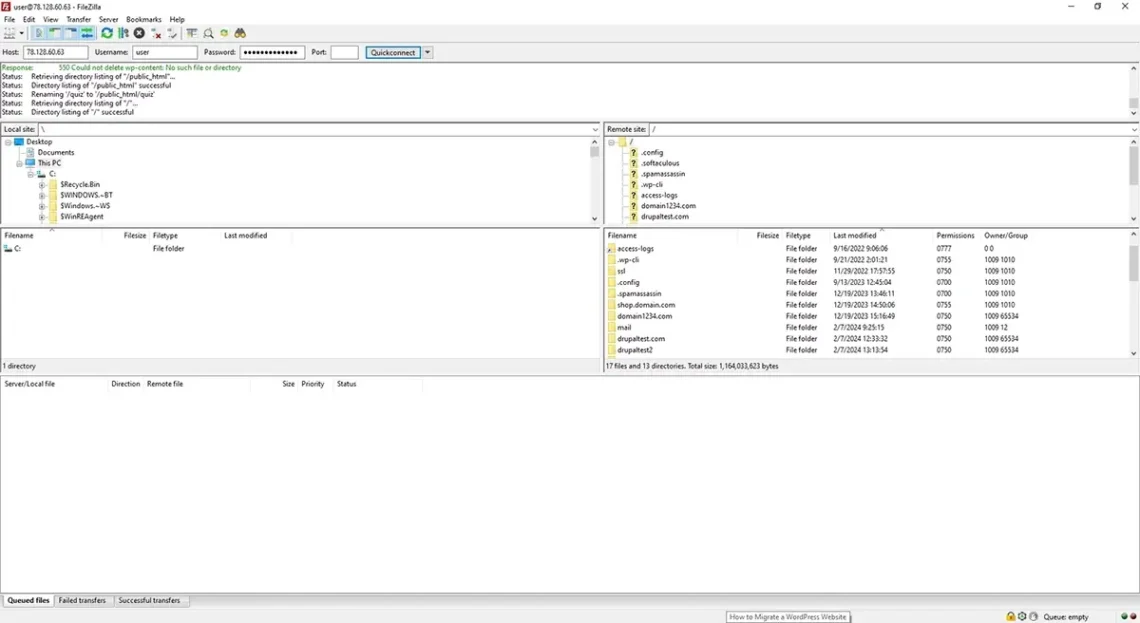
Task: Cancel the current operation
Action: pos(139,33)
